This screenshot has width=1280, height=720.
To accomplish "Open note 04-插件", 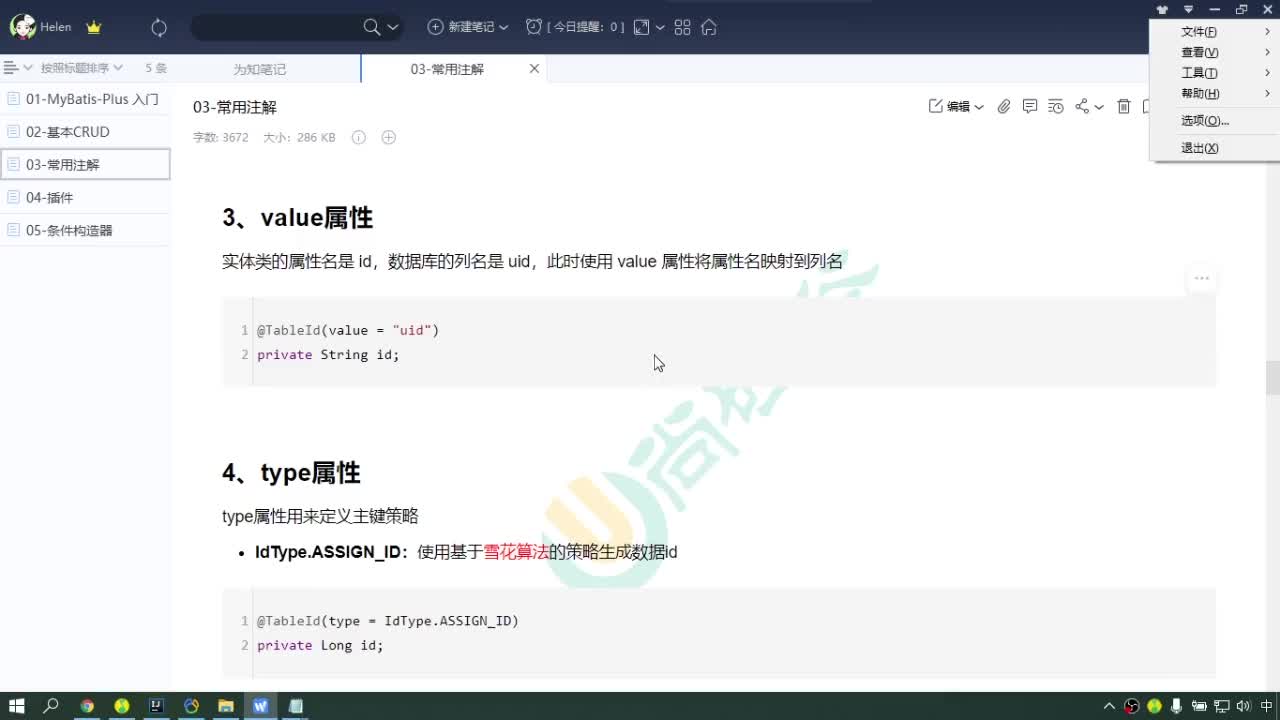I will pos(85,197).
